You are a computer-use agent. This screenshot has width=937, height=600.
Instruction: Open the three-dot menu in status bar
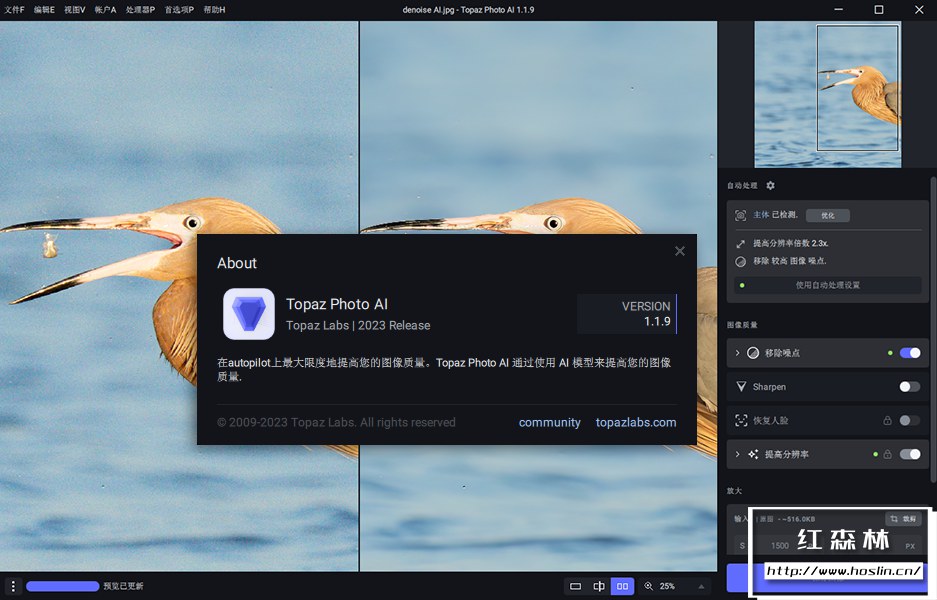click(13, 586)
